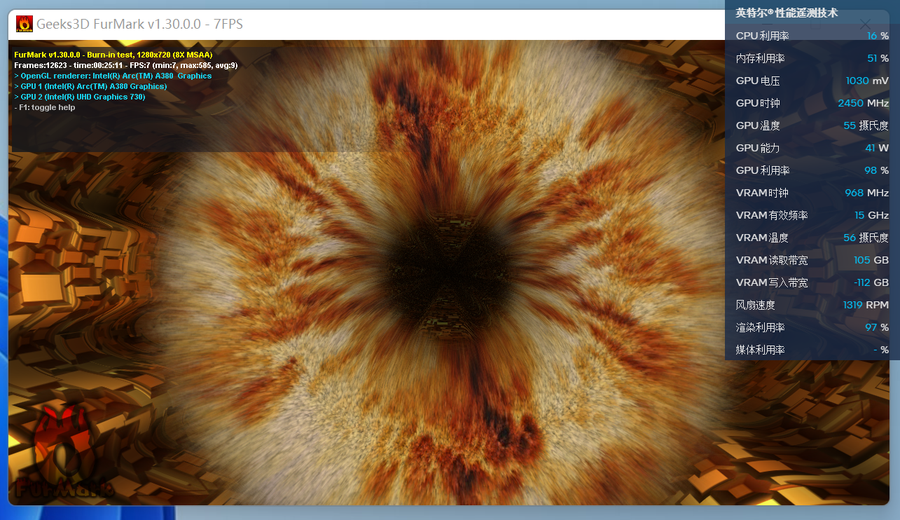
Task: Click the VRAM 温度 reading row
Action: tap(811, 238)
